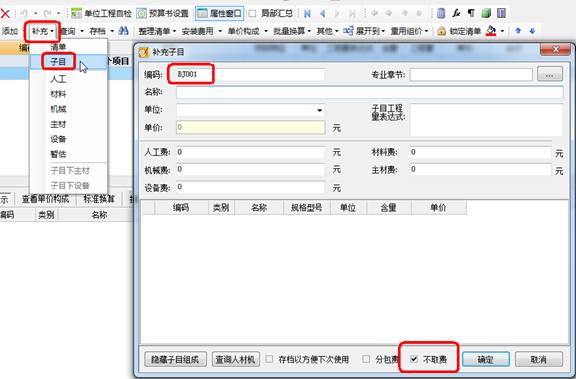Viewport: 576px width, 379px height.
Task: Click the purple panel icon at toolbar end
Action: click(501, 14)
